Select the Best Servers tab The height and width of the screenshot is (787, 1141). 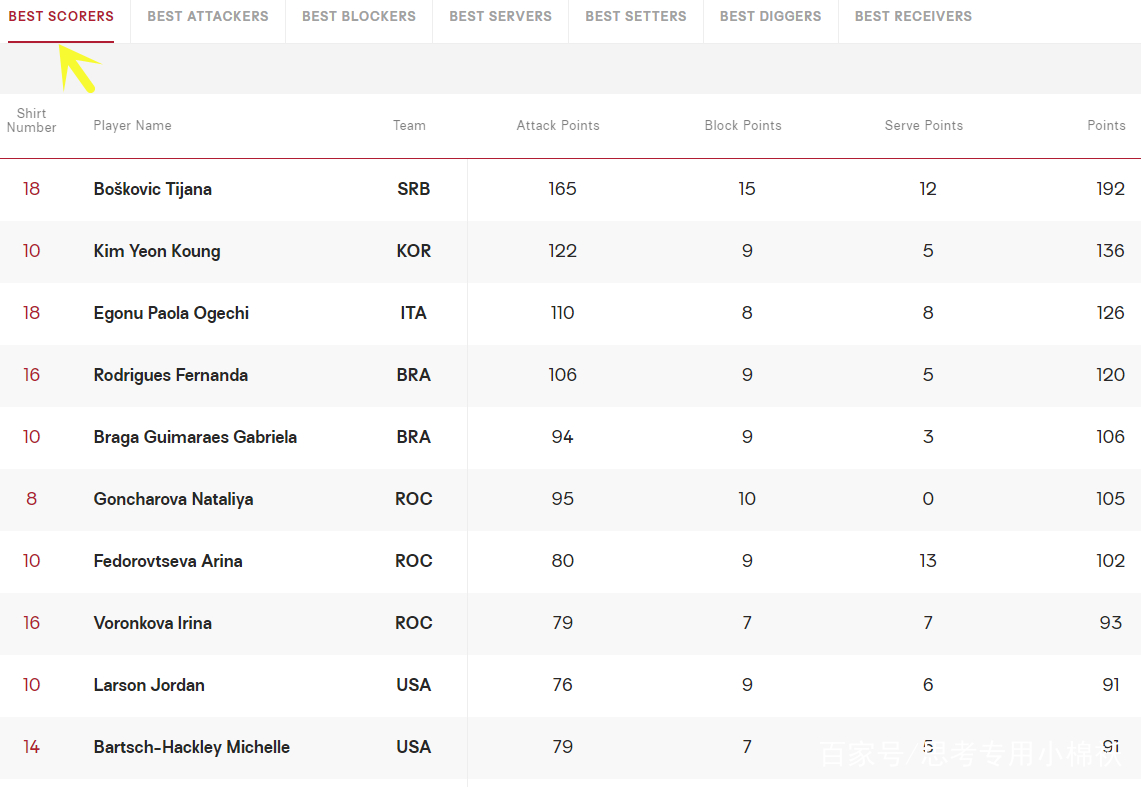click(500, 16)
